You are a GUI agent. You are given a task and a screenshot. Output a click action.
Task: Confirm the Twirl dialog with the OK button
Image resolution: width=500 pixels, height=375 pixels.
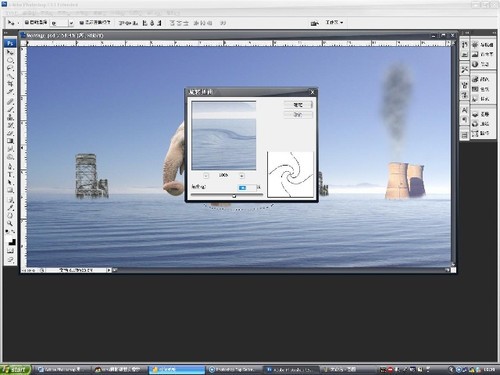tap(298, 105)
